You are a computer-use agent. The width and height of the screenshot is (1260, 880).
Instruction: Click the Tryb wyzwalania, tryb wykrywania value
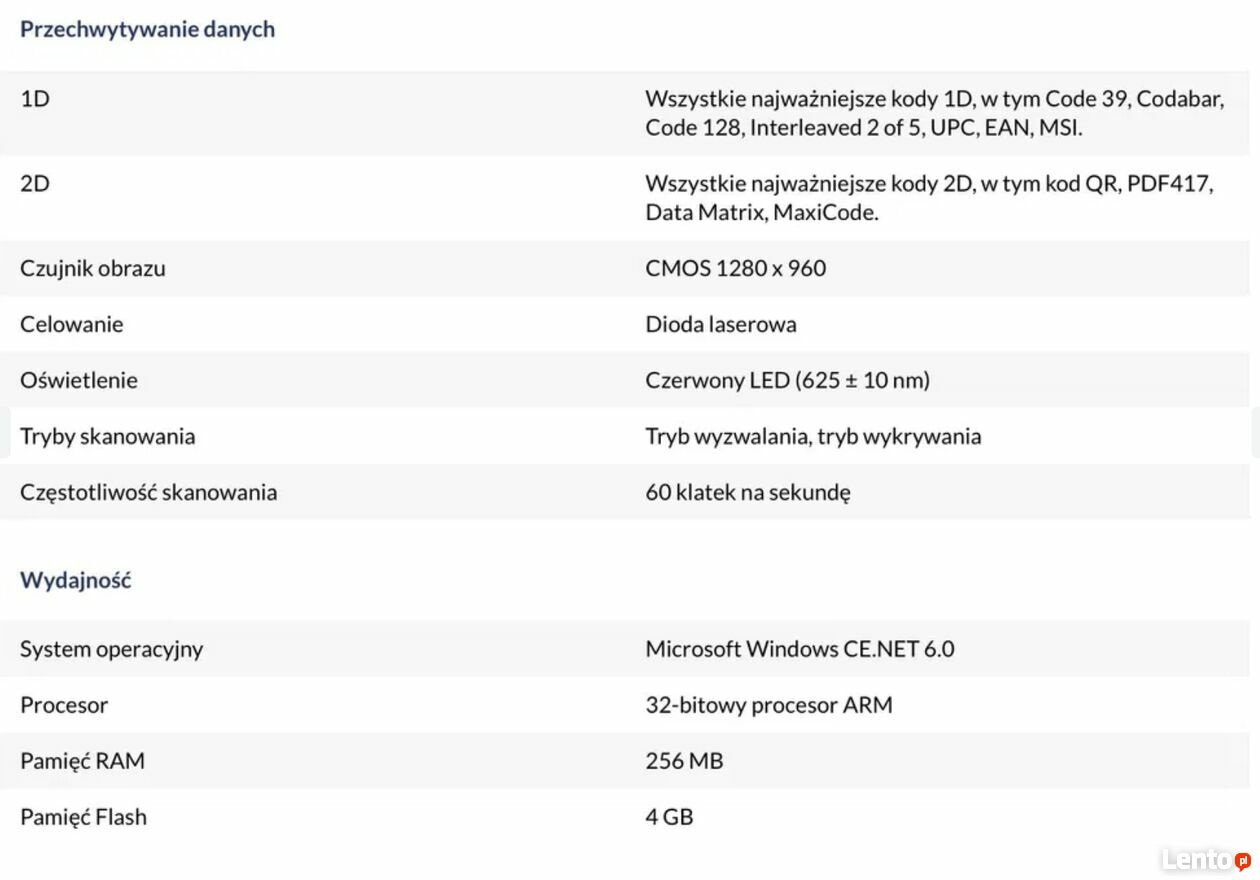[x=813, y=437]
